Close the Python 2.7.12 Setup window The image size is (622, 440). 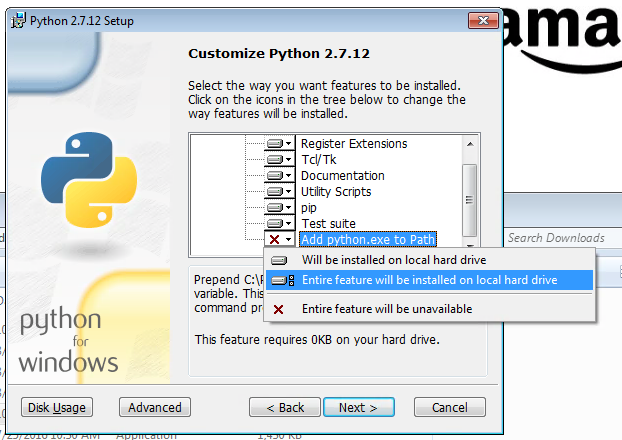(x=483, y=20)
